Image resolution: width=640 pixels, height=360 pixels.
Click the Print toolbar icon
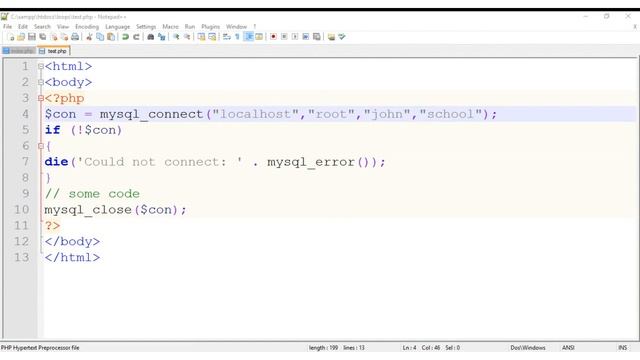pyautogui.click(x=75, y=37)
